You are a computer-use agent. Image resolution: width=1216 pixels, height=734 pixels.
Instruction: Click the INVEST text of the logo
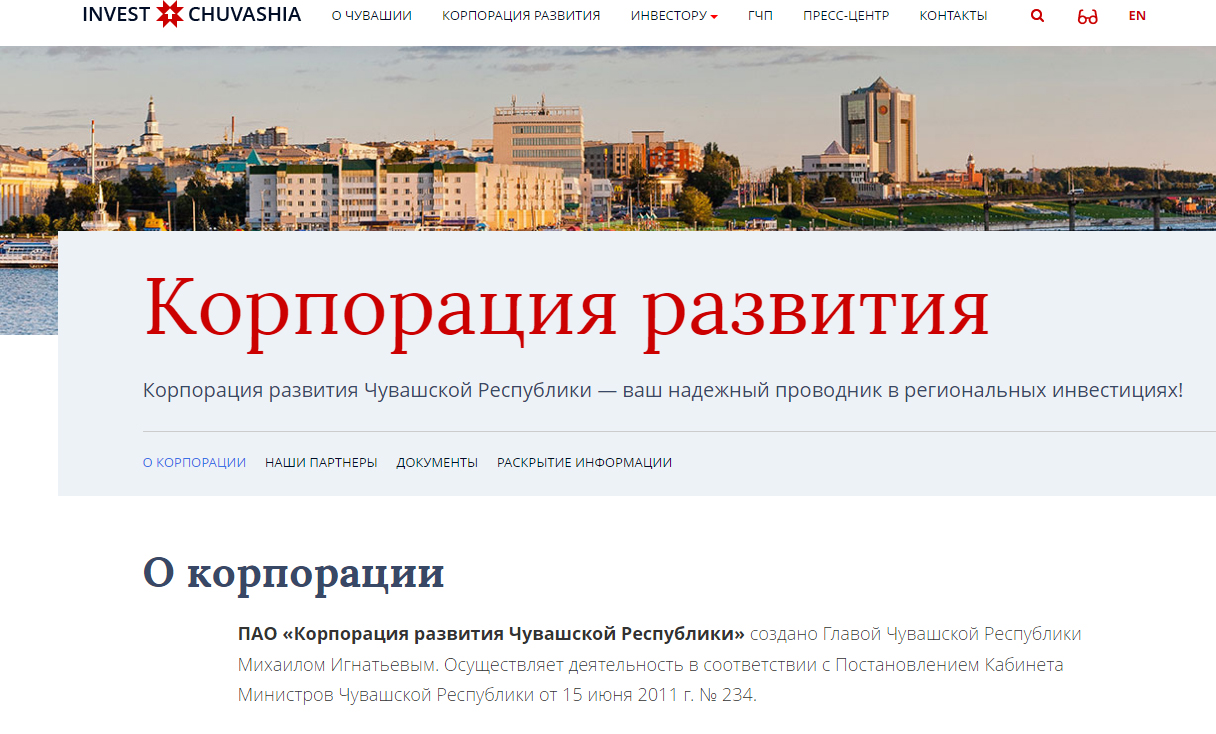116,14
